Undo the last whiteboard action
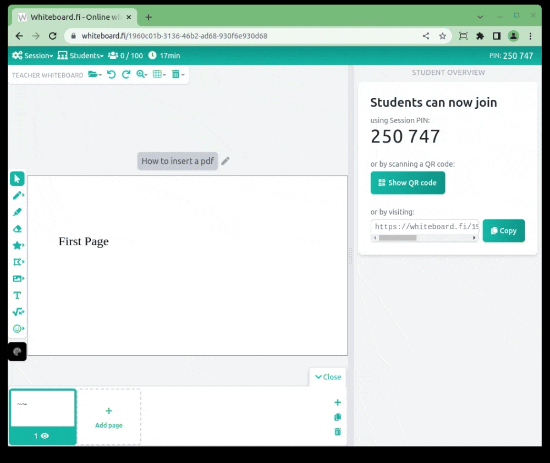Viewport: 550px width, 463px height. pos(111,74)
